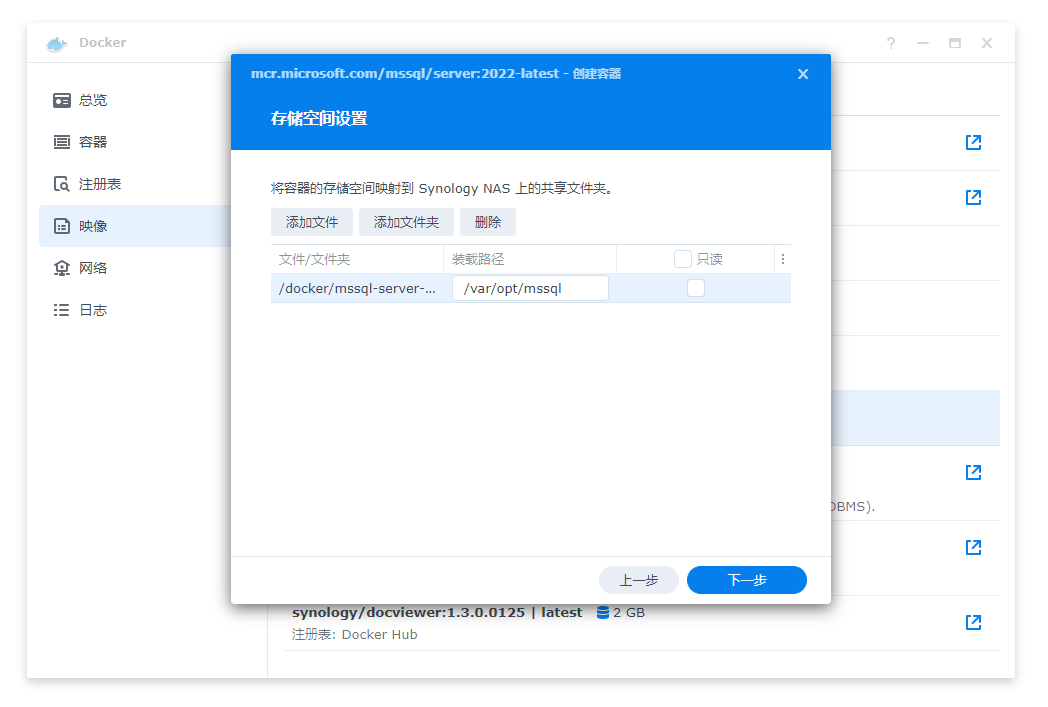Select the synology/docviewer:1.3.0.0125 image entry

tap(642, 623)
